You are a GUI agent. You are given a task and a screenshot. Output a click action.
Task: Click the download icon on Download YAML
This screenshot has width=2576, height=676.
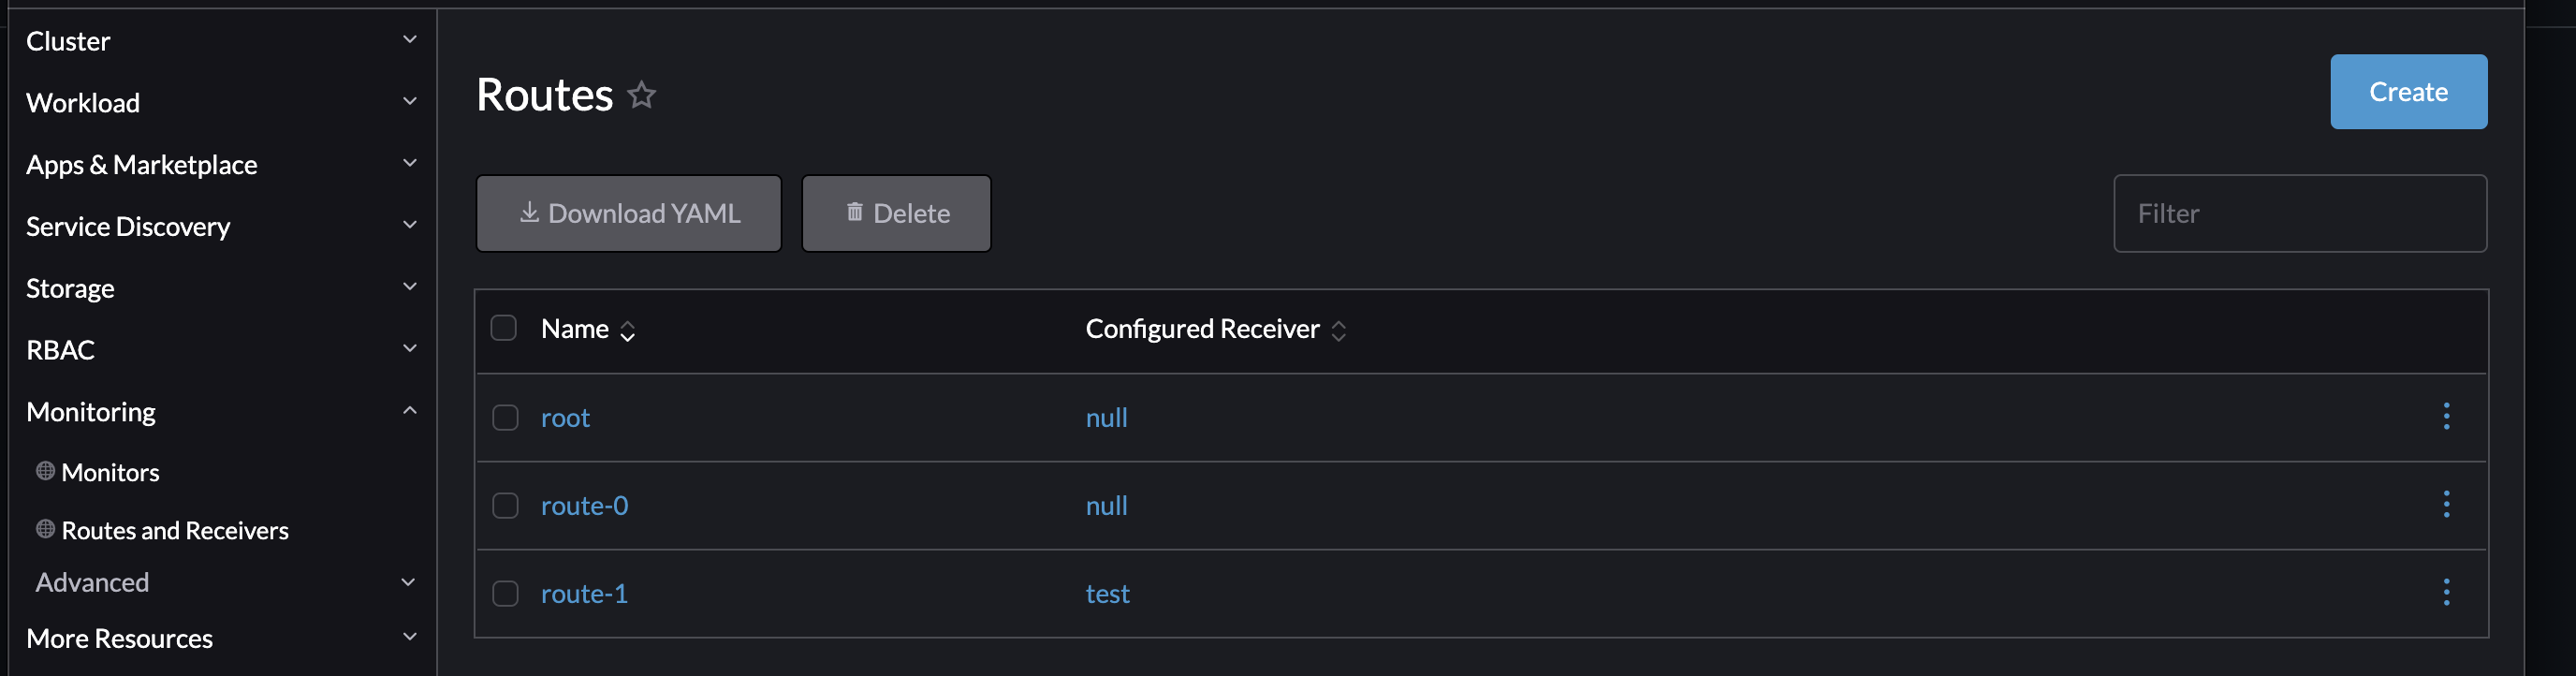pos(528,213)
